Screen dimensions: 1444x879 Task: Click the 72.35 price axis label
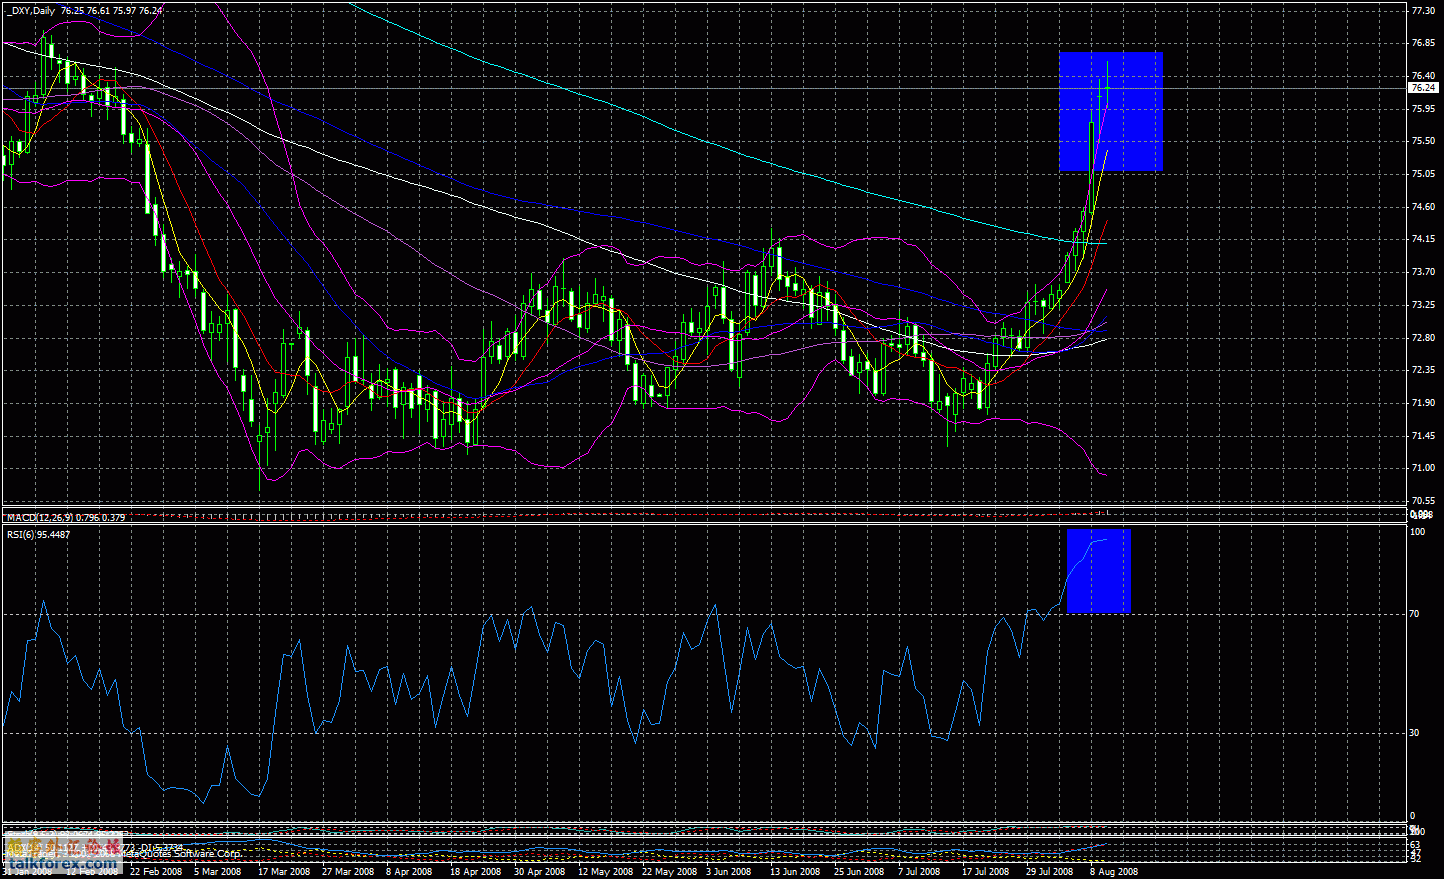click(1422, 370)
